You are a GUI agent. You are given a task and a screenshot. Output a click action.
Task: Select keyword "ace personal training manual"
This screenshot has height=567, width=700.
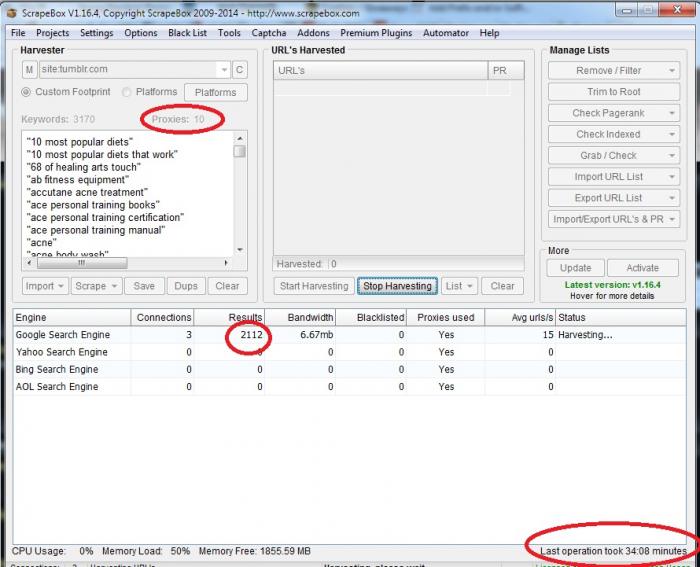(96, 230)
